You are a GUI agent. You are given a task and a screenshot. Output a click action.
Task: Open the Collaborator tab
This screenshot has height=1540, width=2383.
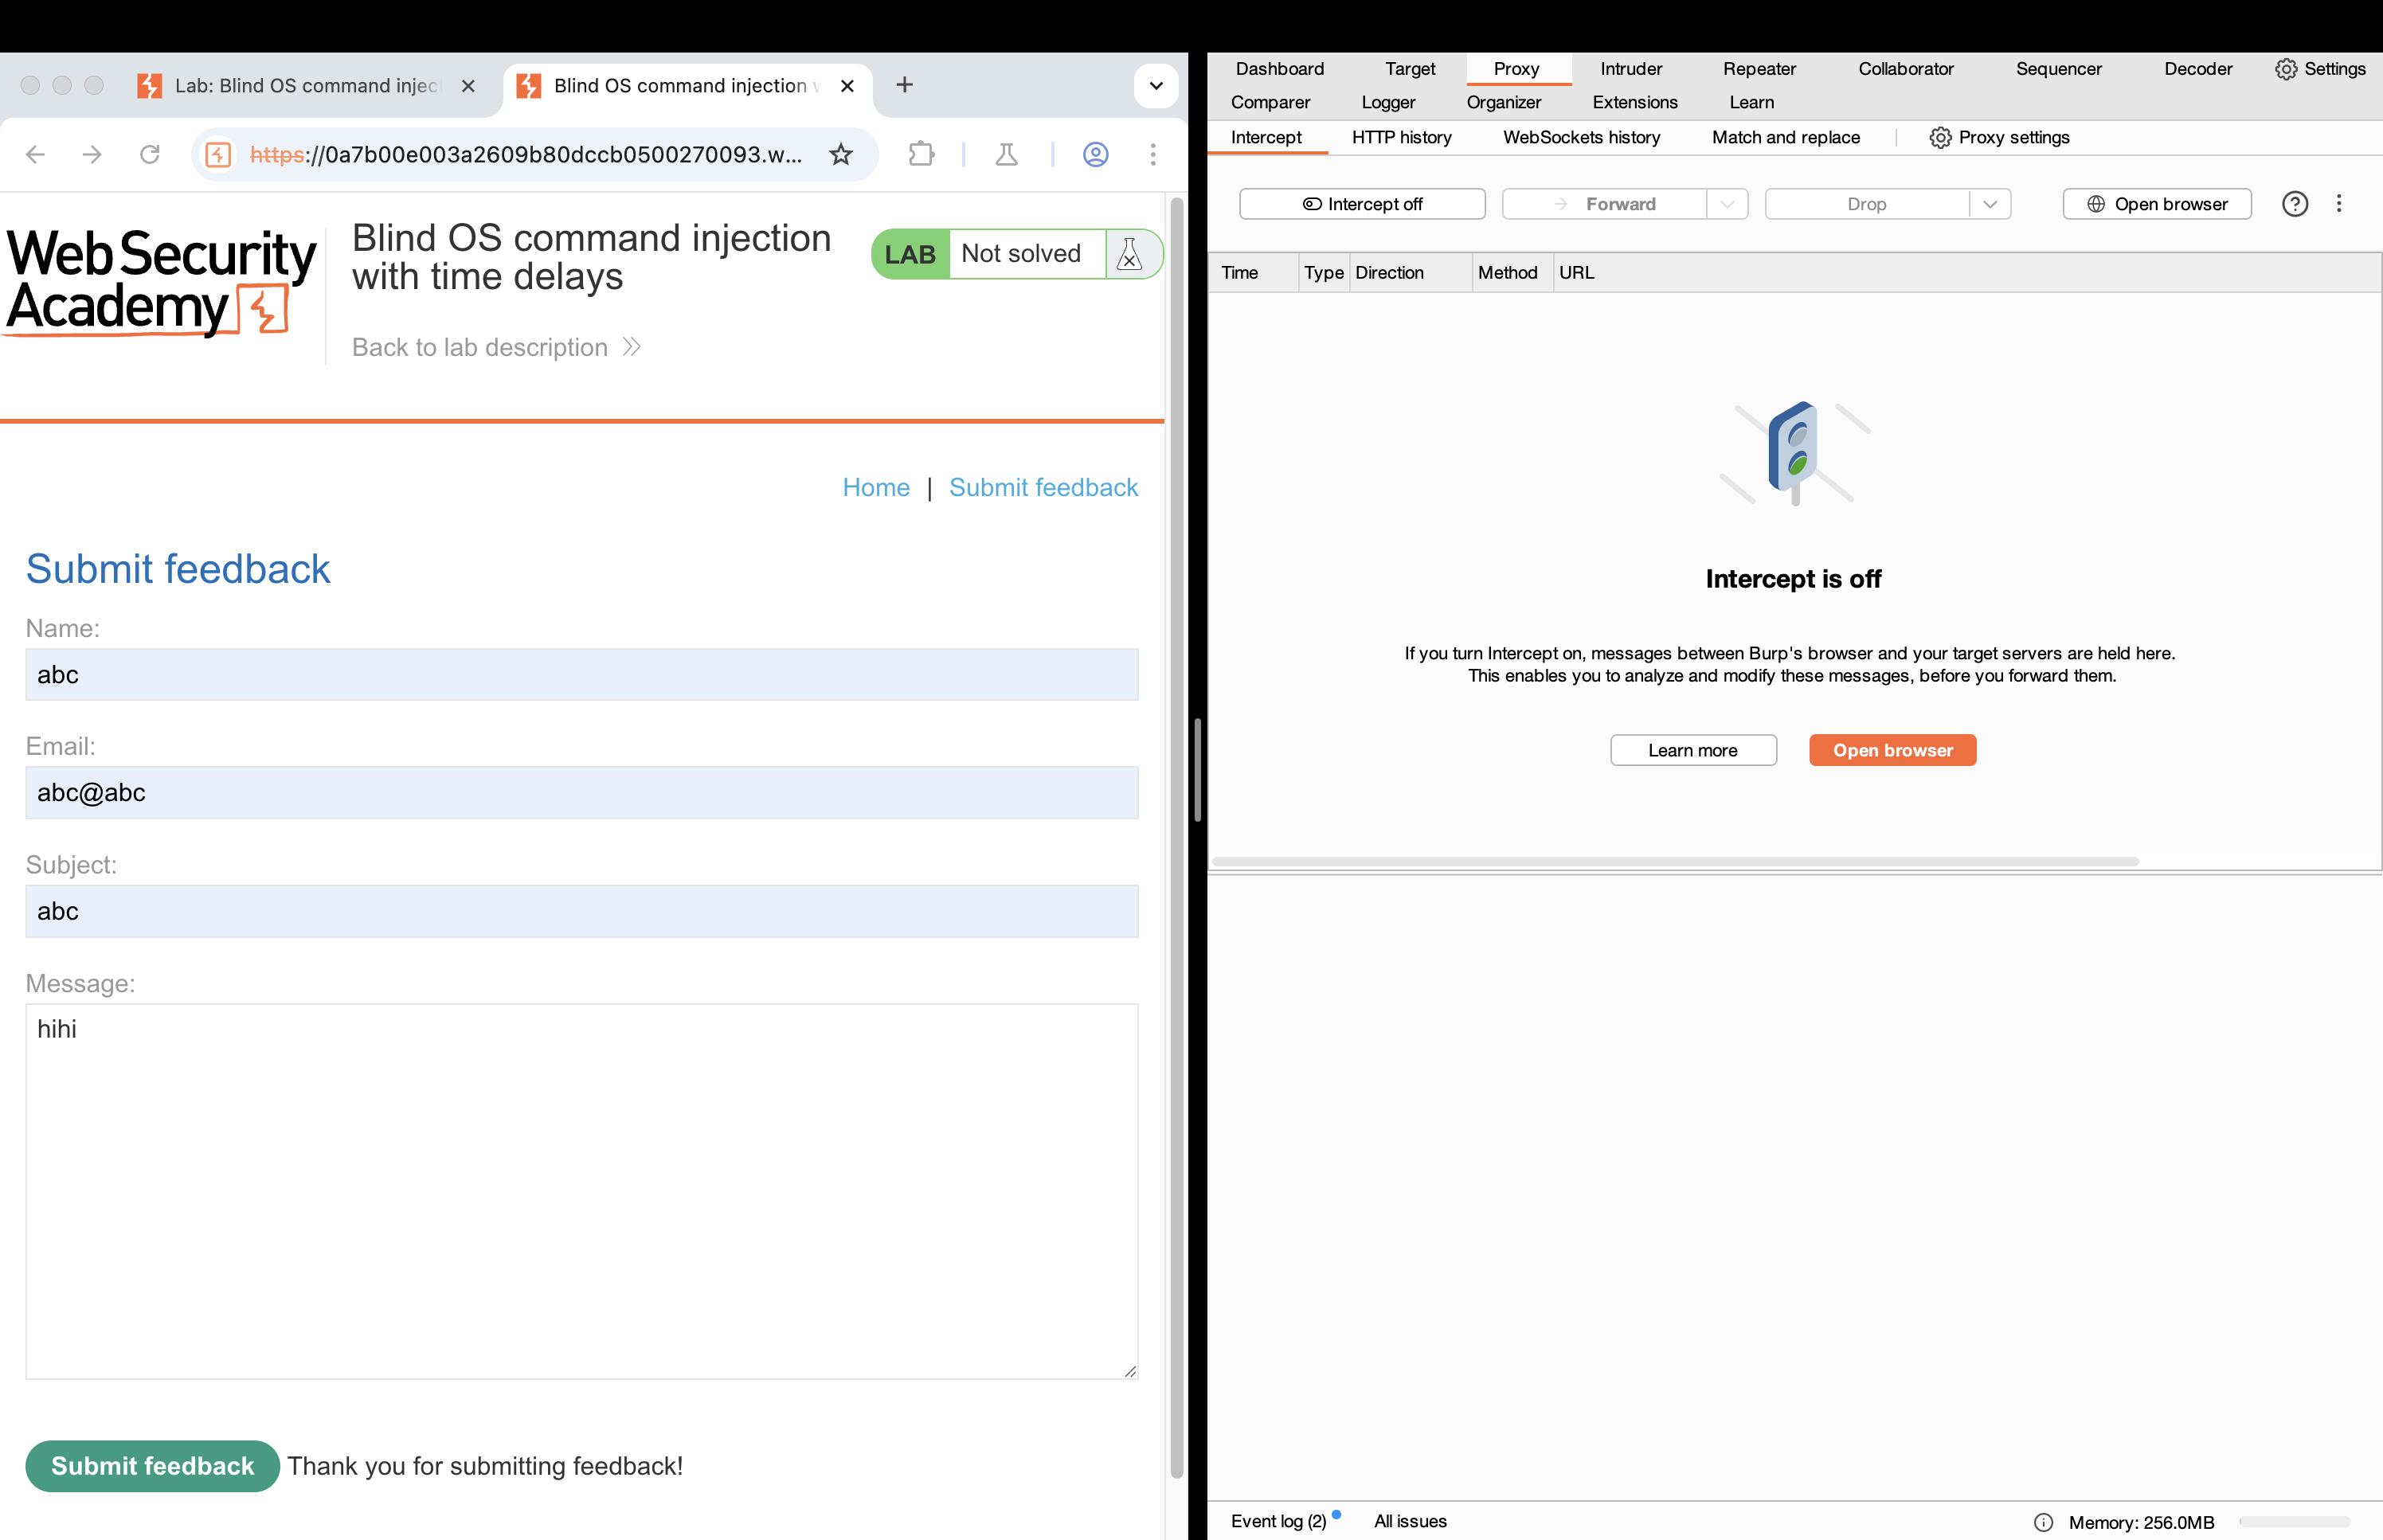pyautogui.click(x=1905, y=69)
